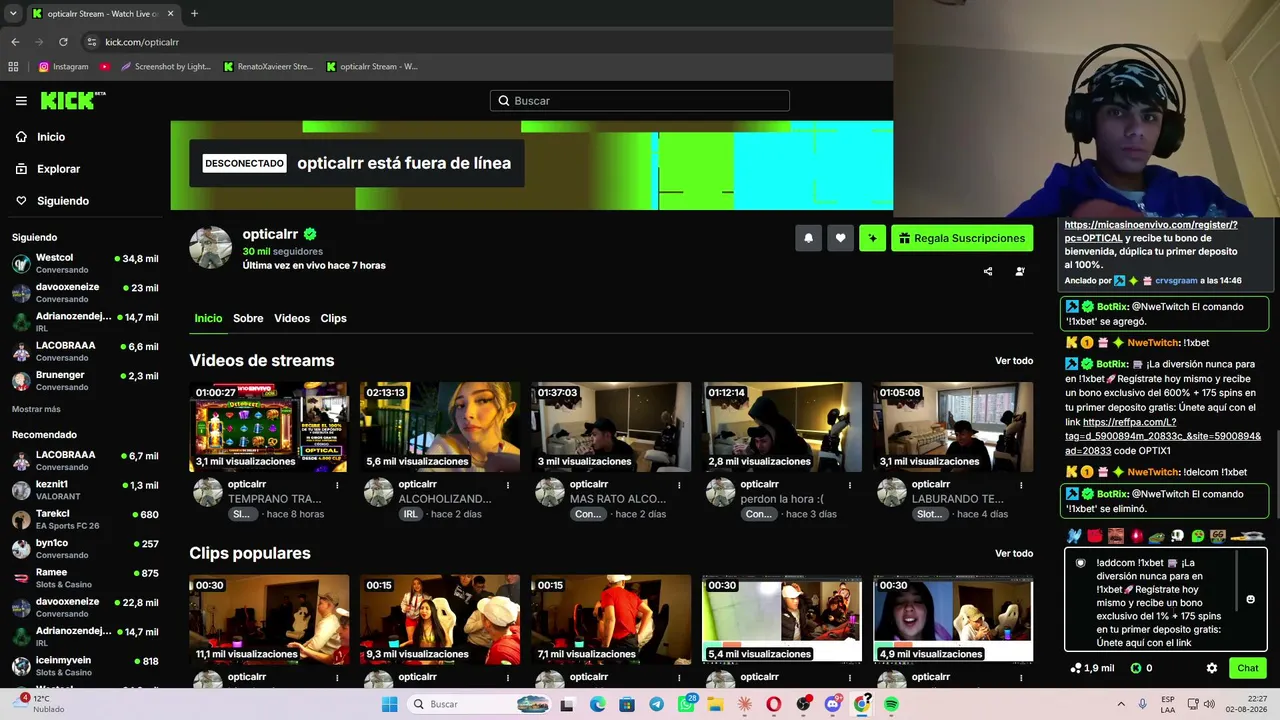This screenshot has height=720, width=1280.
Task: Reload the kick.com page
Action: pos(63,42)
